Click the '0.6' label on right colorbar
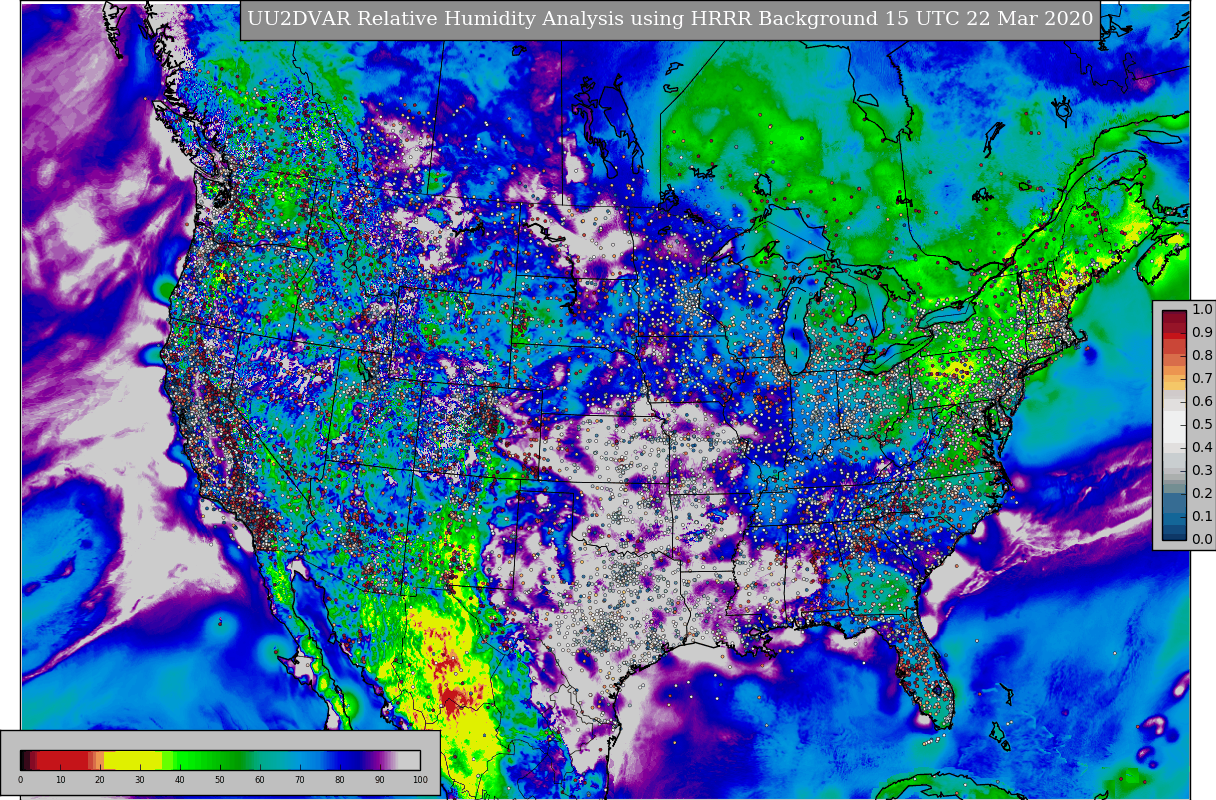 pyautogui.click(x=1202, y=402)
